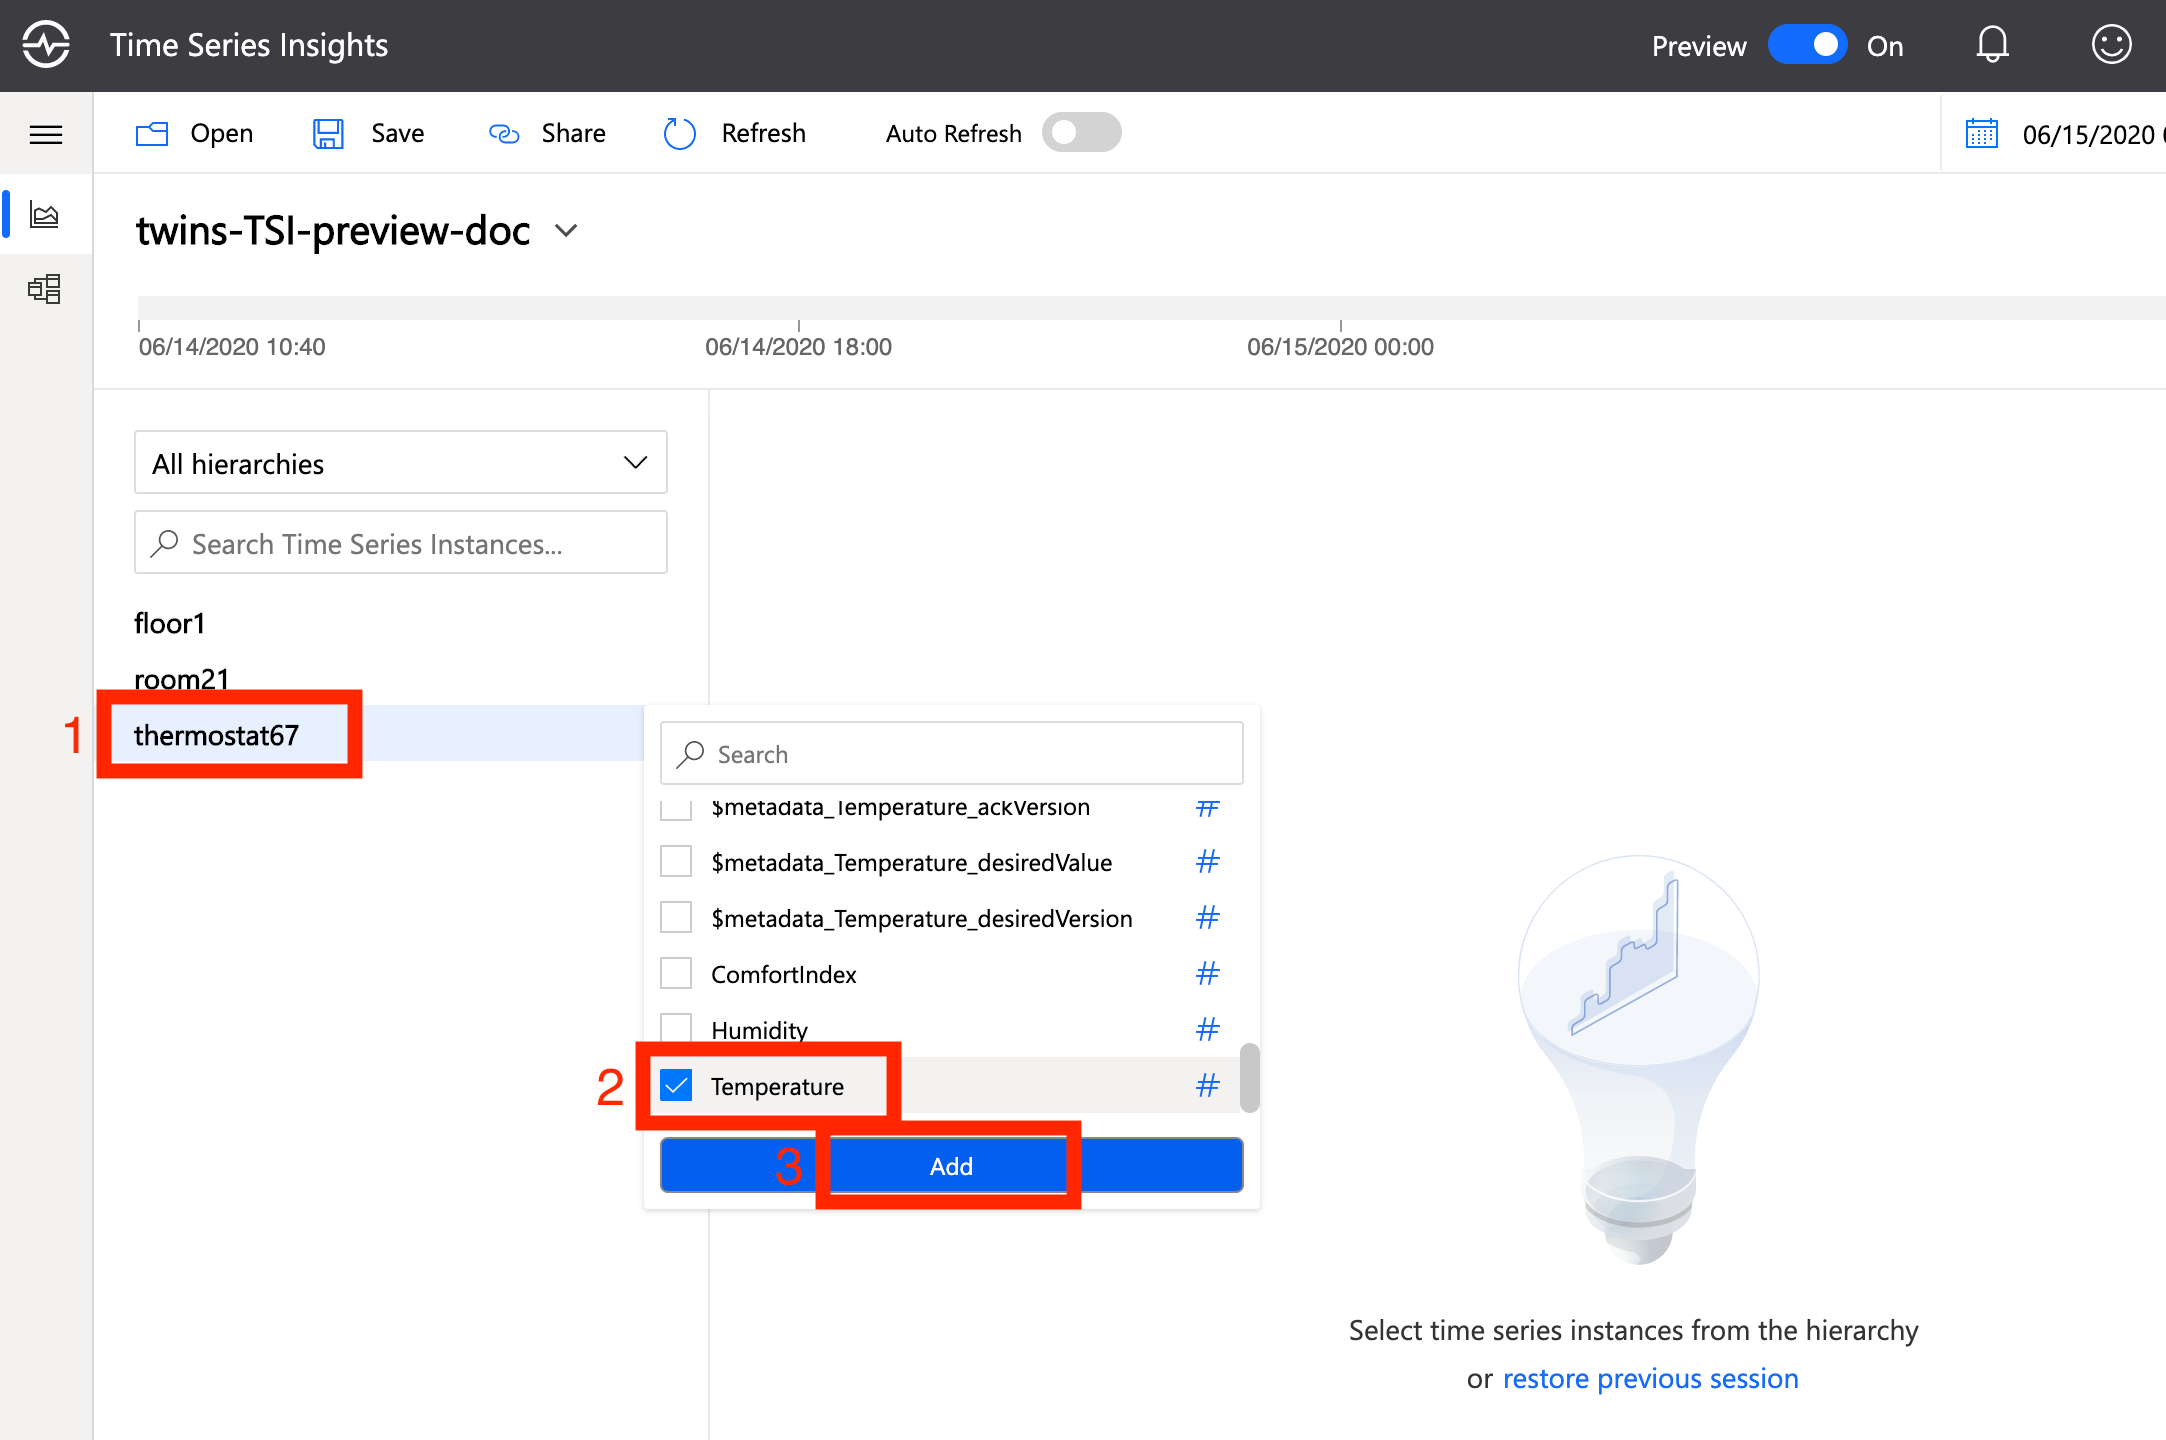Click the smiley feedback icon

click(x=2111, y=45)
